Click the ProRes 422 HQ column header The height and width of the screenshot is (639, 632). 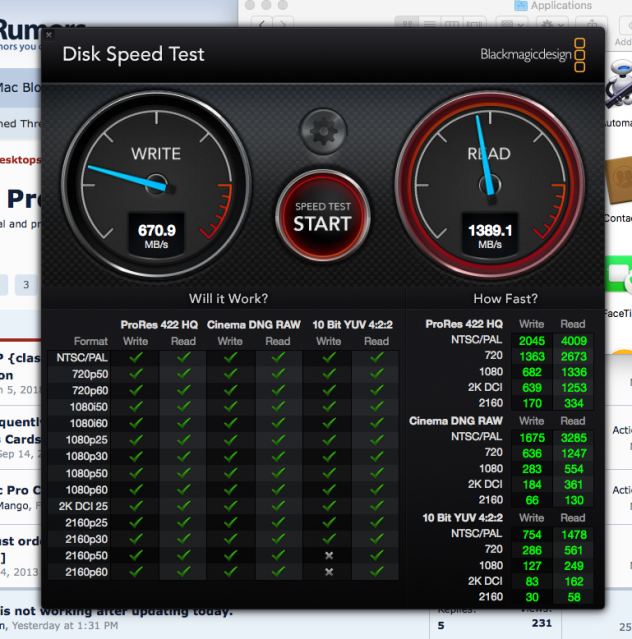pos(159,325)
